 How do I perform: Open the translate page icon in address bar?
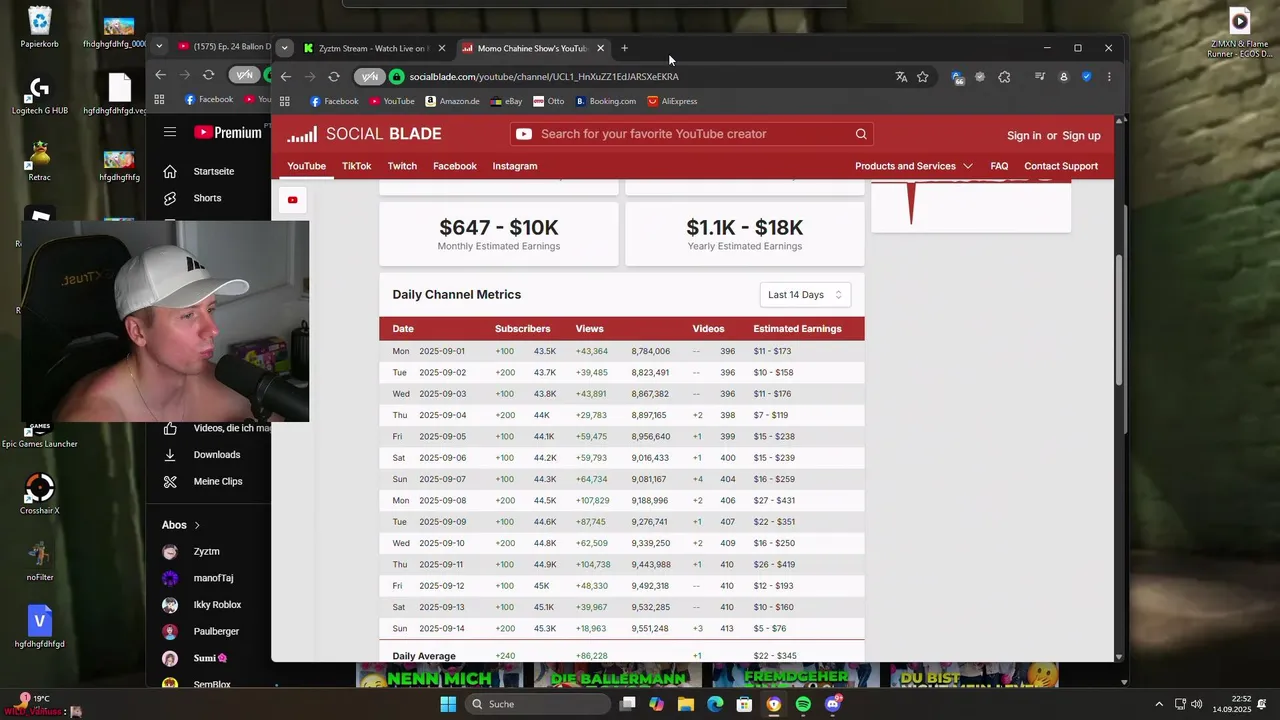tap(901, 76)
